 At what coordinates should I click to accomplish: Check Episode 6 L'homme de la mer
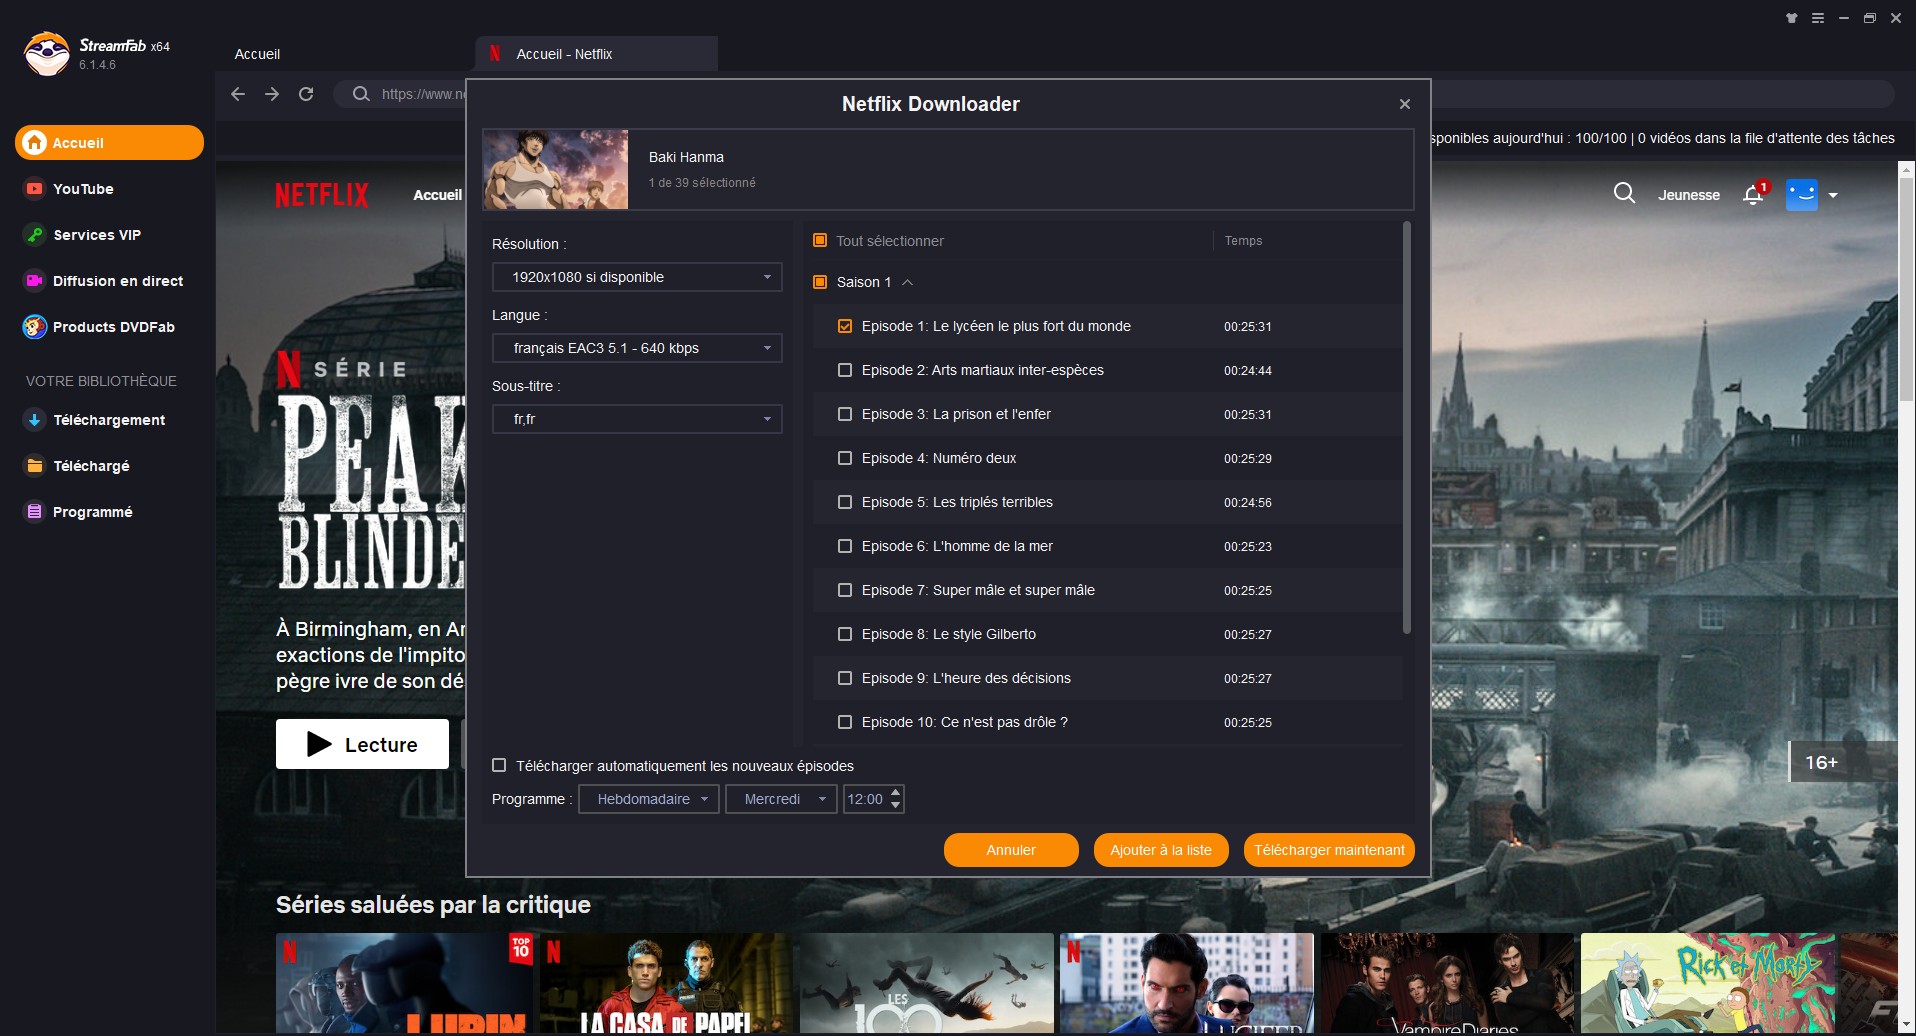845,546
